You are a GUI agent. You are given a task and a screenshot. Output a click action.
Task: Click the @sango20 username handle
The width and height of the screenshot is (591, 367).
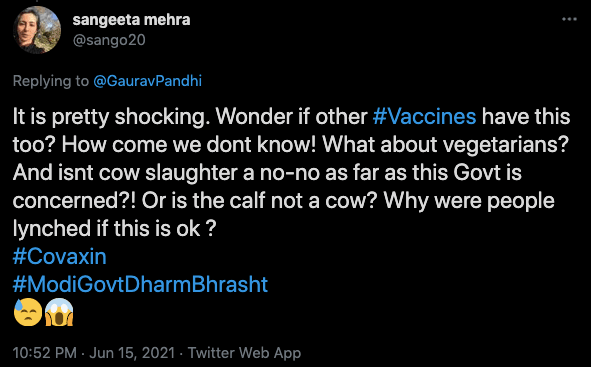tap(109, 40)
